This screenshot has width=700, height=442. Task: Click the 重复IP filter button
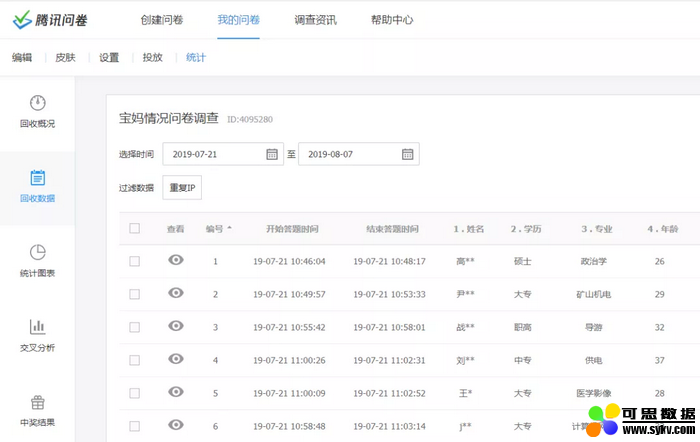coord(182,188)
